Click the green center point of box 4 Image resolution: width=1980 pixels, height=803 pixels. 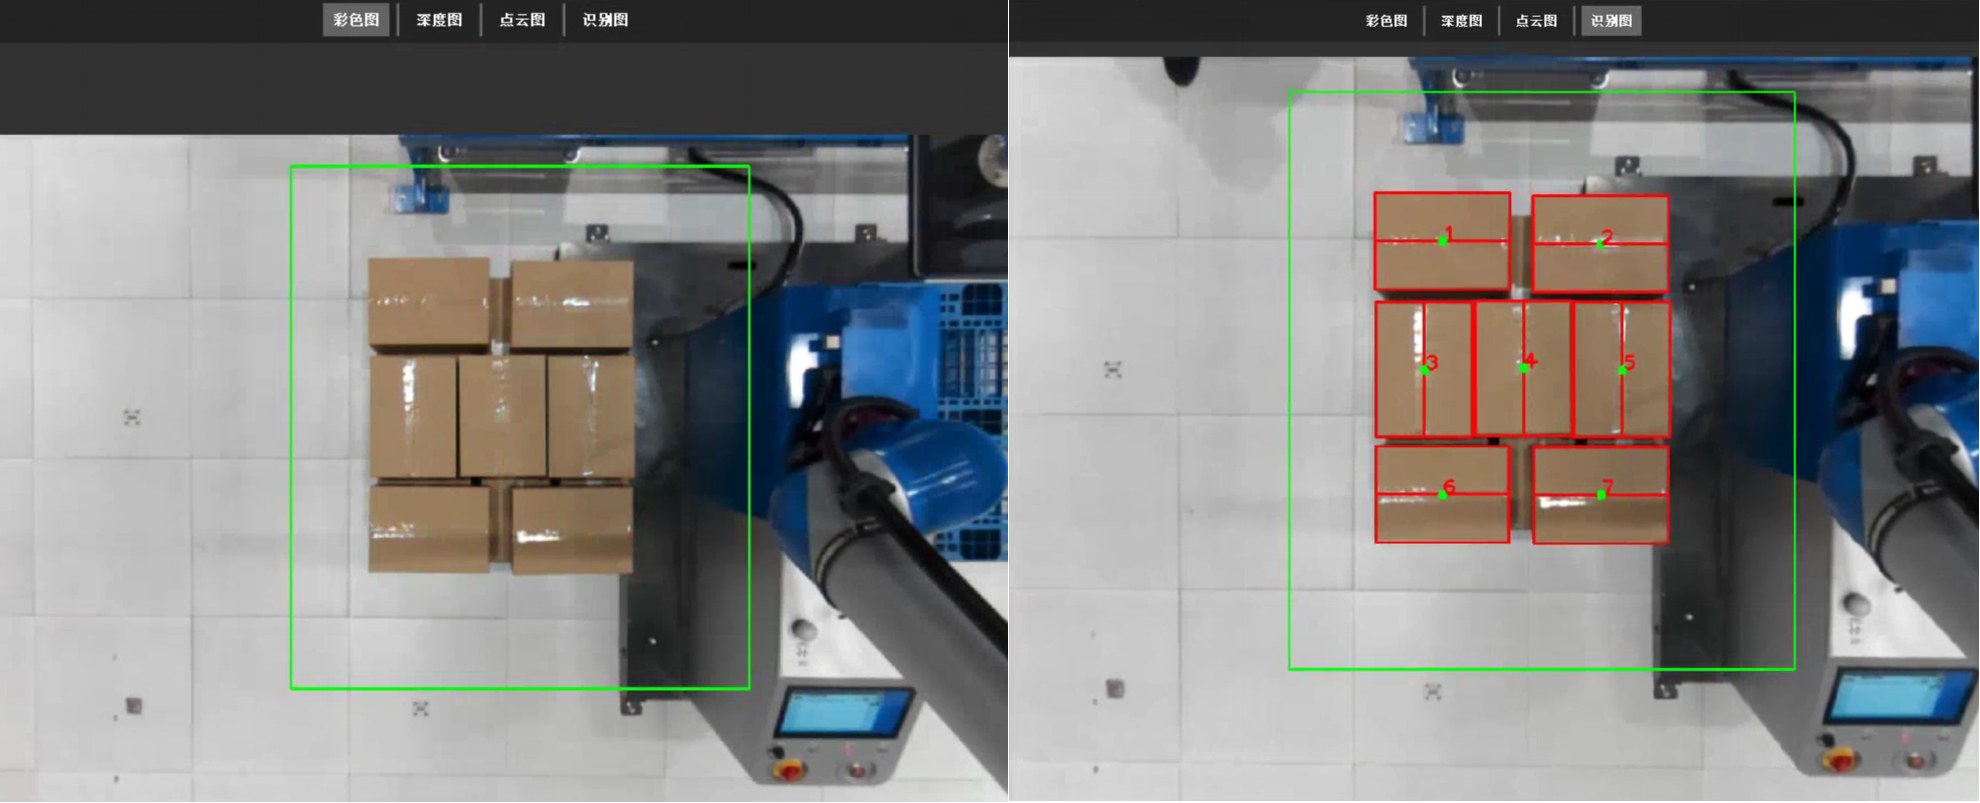click(x=1523, y=368)
